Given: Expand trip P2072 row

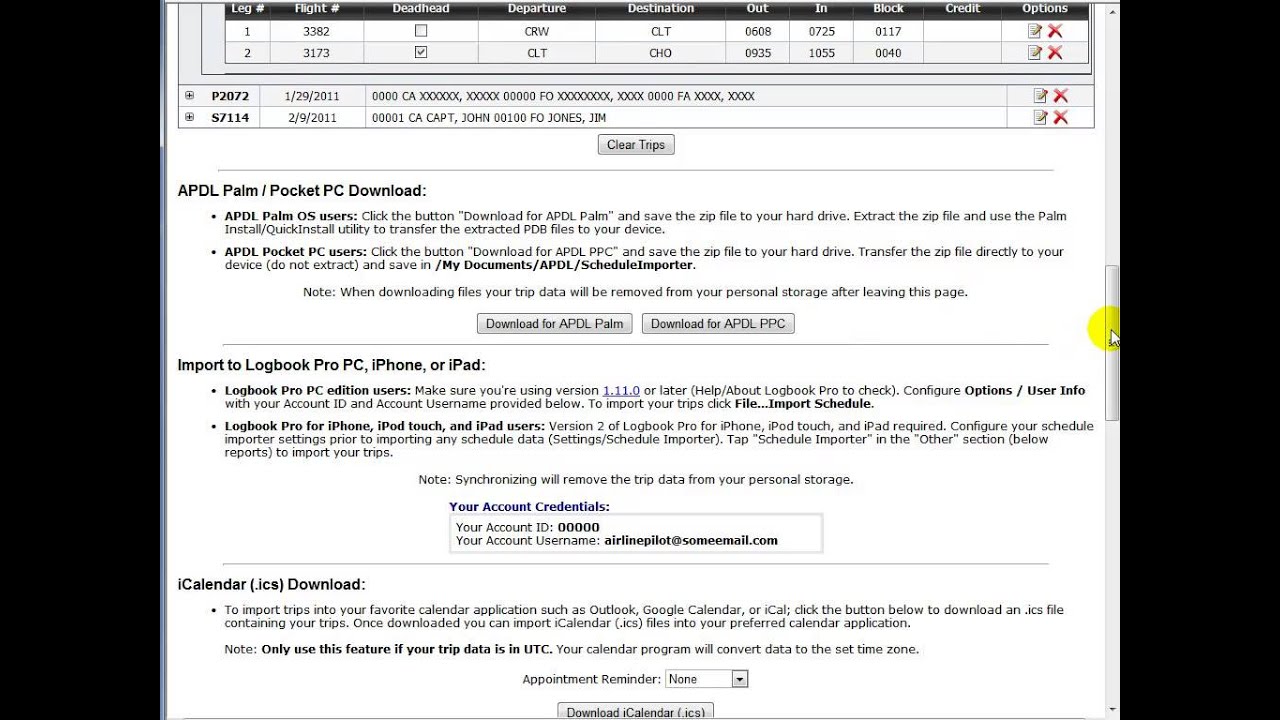Looking at the screenshot, I should tap(189, 96).
